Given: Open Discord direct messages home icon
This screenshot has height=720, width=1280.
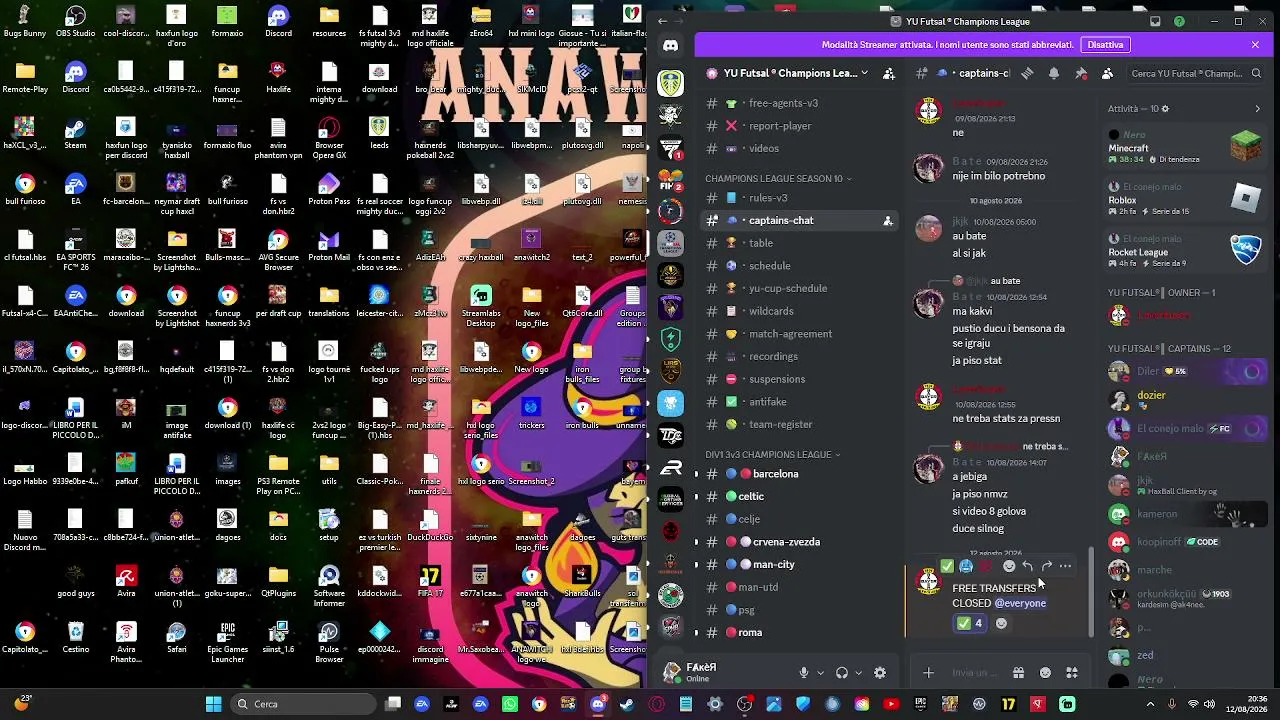Looking at the screenshot, I should click(670, 46).
